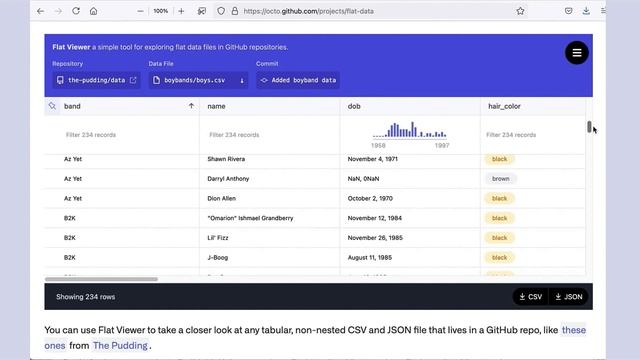Open the browser home page icon
The width and height of the screenshot is (640, 360).
[x=93, y=11]
